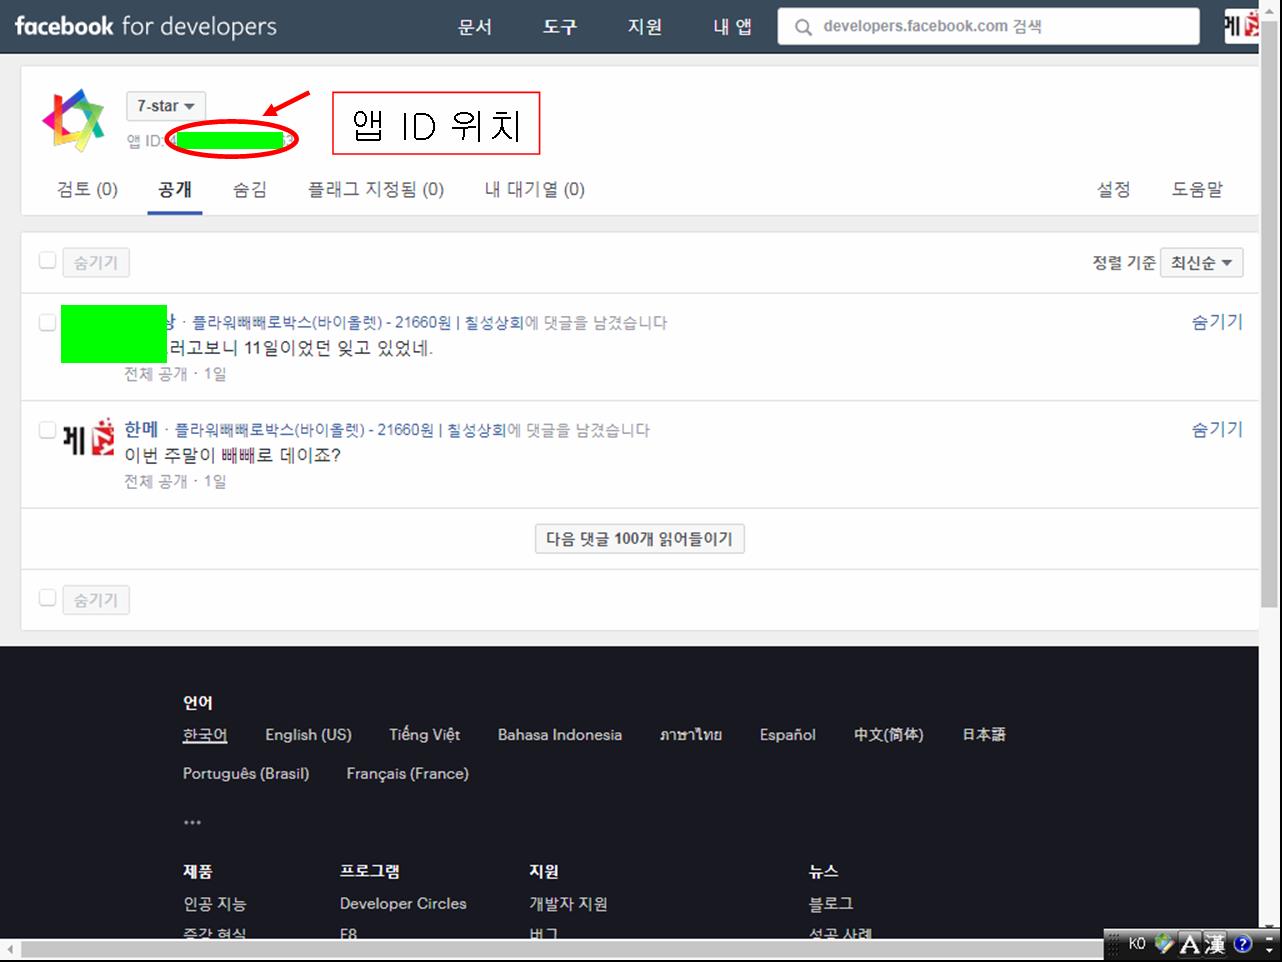
Task: Click 숨기기 link on 한메's comment
Action: [x=1216, y=429]
